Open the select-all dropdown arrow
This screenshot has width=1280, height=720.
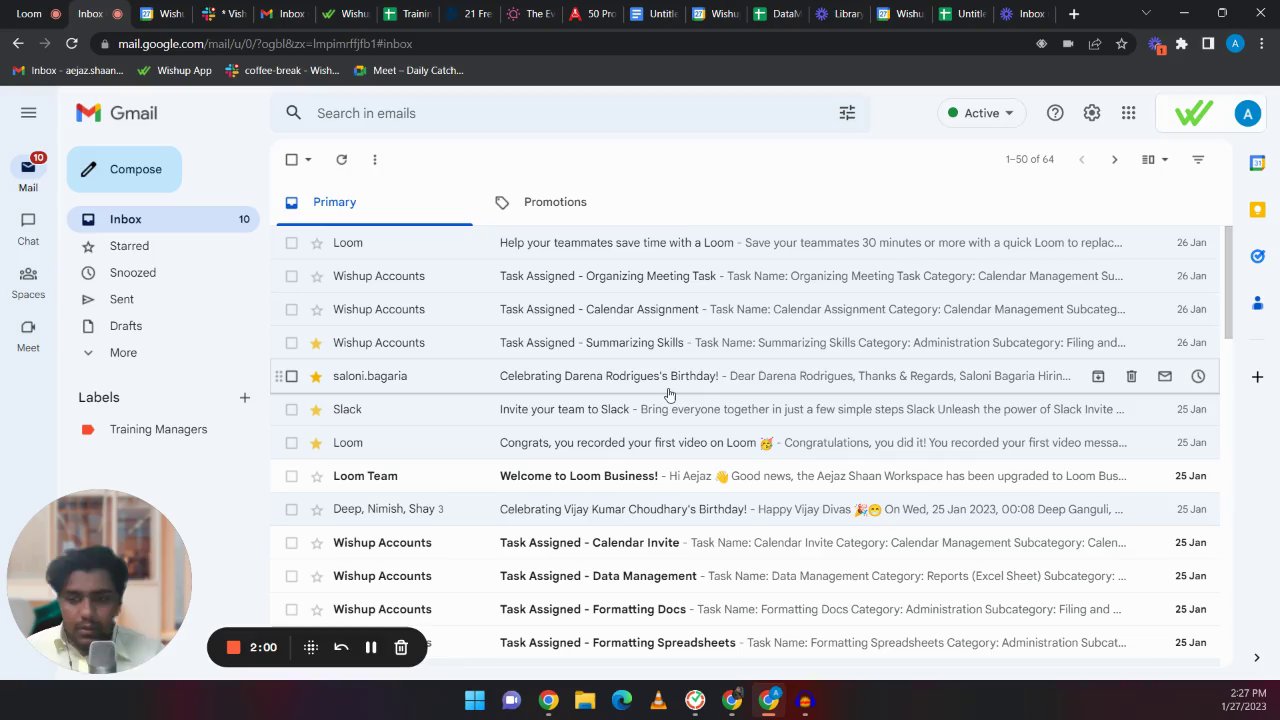coord(308,160)
